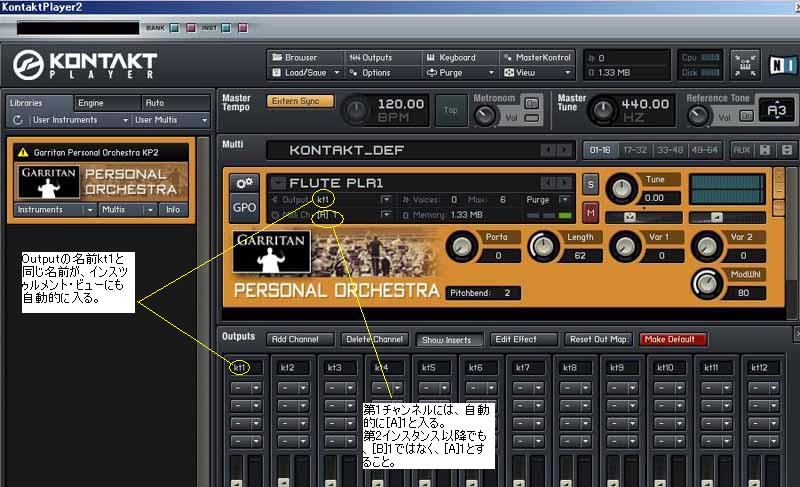This screenshot has width=800, height=487.
Task: Click the Edit Effect button
Action: [523, 339]
